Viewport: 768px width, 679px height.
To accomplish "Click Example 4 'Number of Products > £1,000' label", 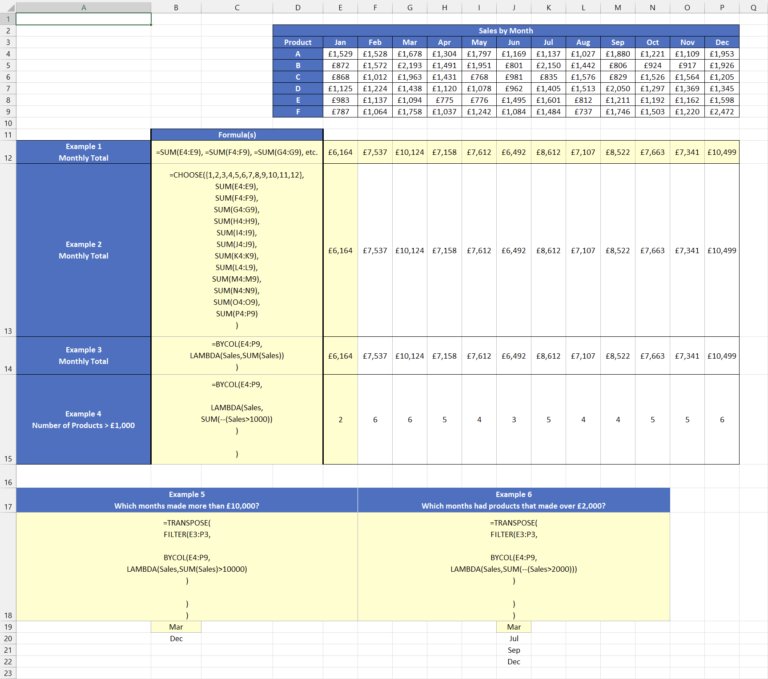I will [83, 419].
